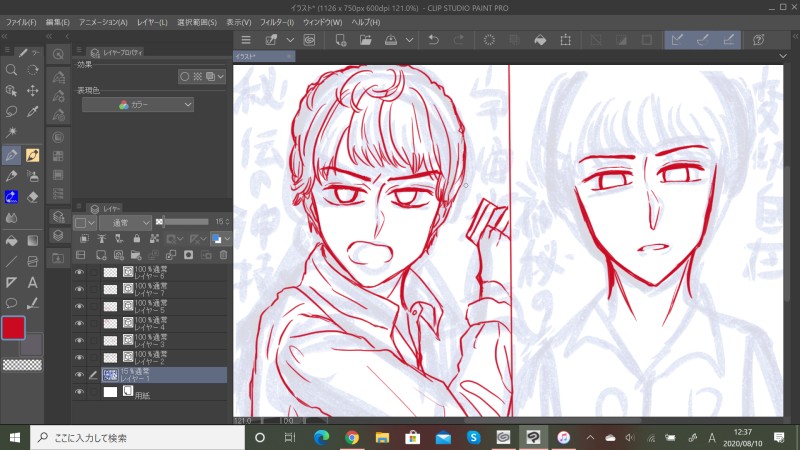This screenshot has height=450, width=800.
Task: Click the Undo arrow in command bar
Action: (434, 40)
